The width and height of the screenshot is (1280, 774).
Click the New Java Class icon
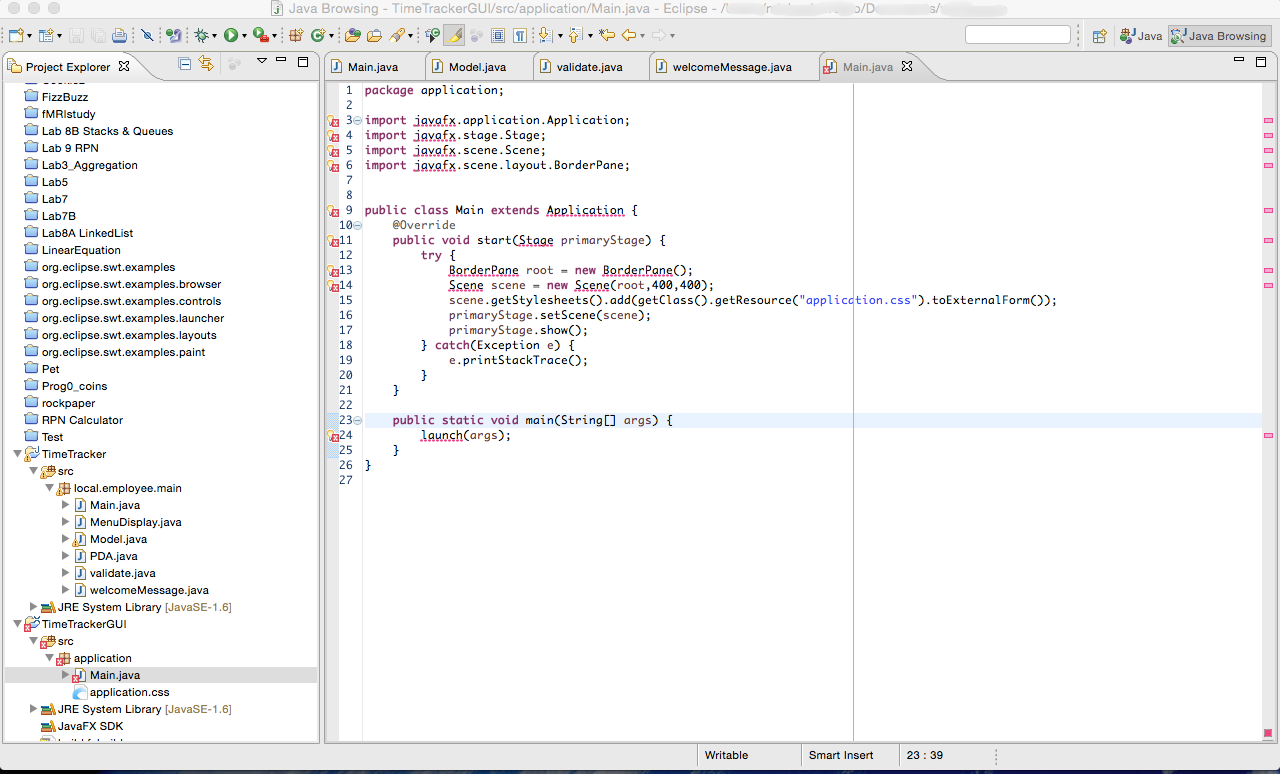point(318,35)
